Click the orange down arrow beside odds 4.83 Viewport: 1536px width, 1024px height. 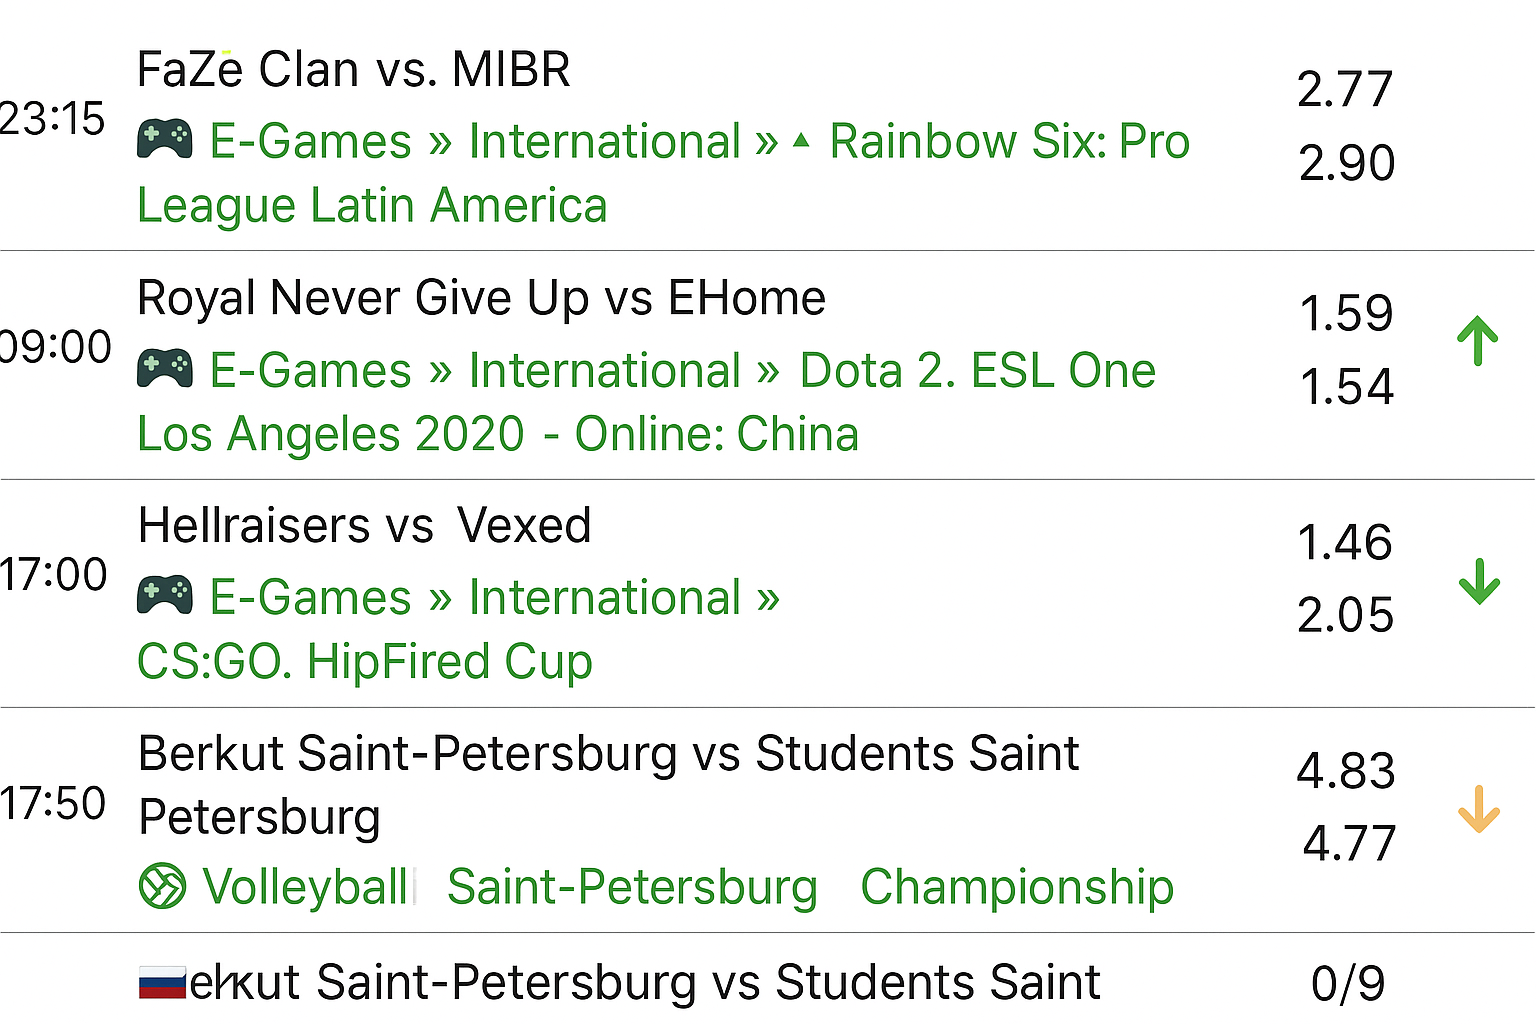tap(1478, 809)
